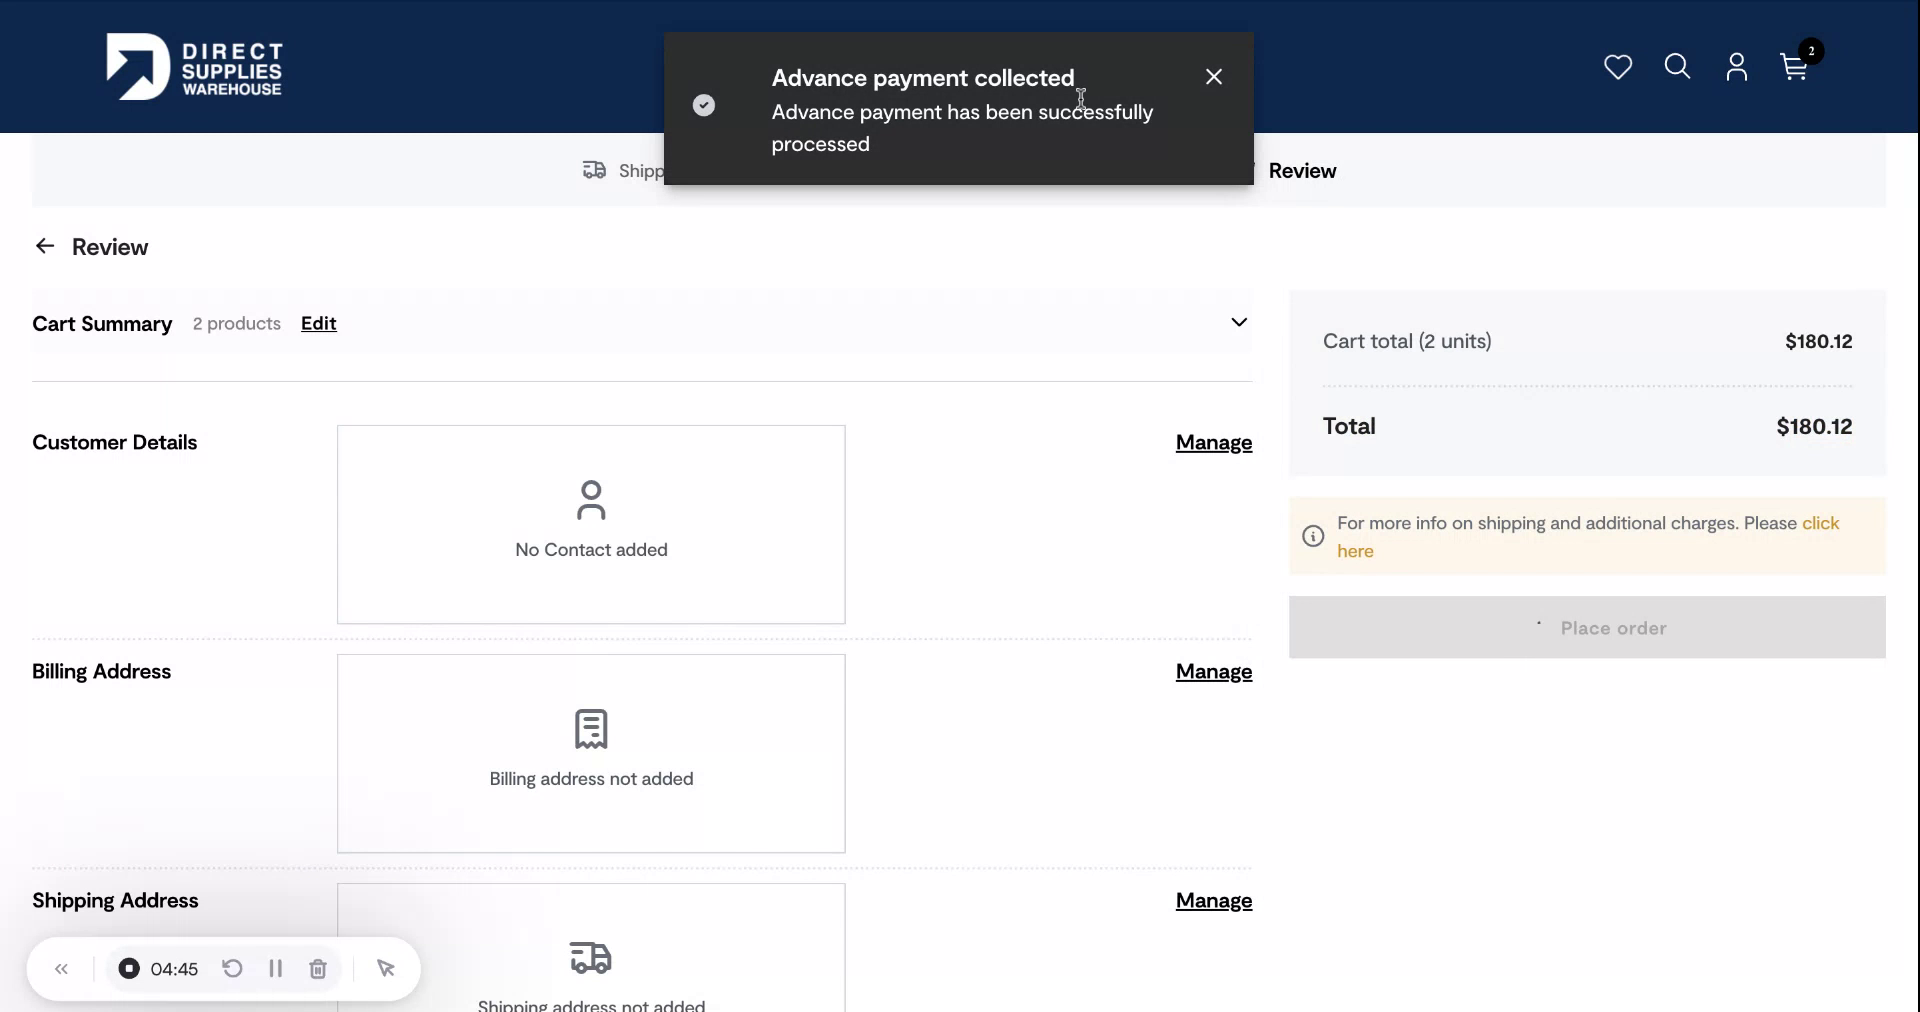Open the Edit link next to 2 products

[x=318, y=323]
